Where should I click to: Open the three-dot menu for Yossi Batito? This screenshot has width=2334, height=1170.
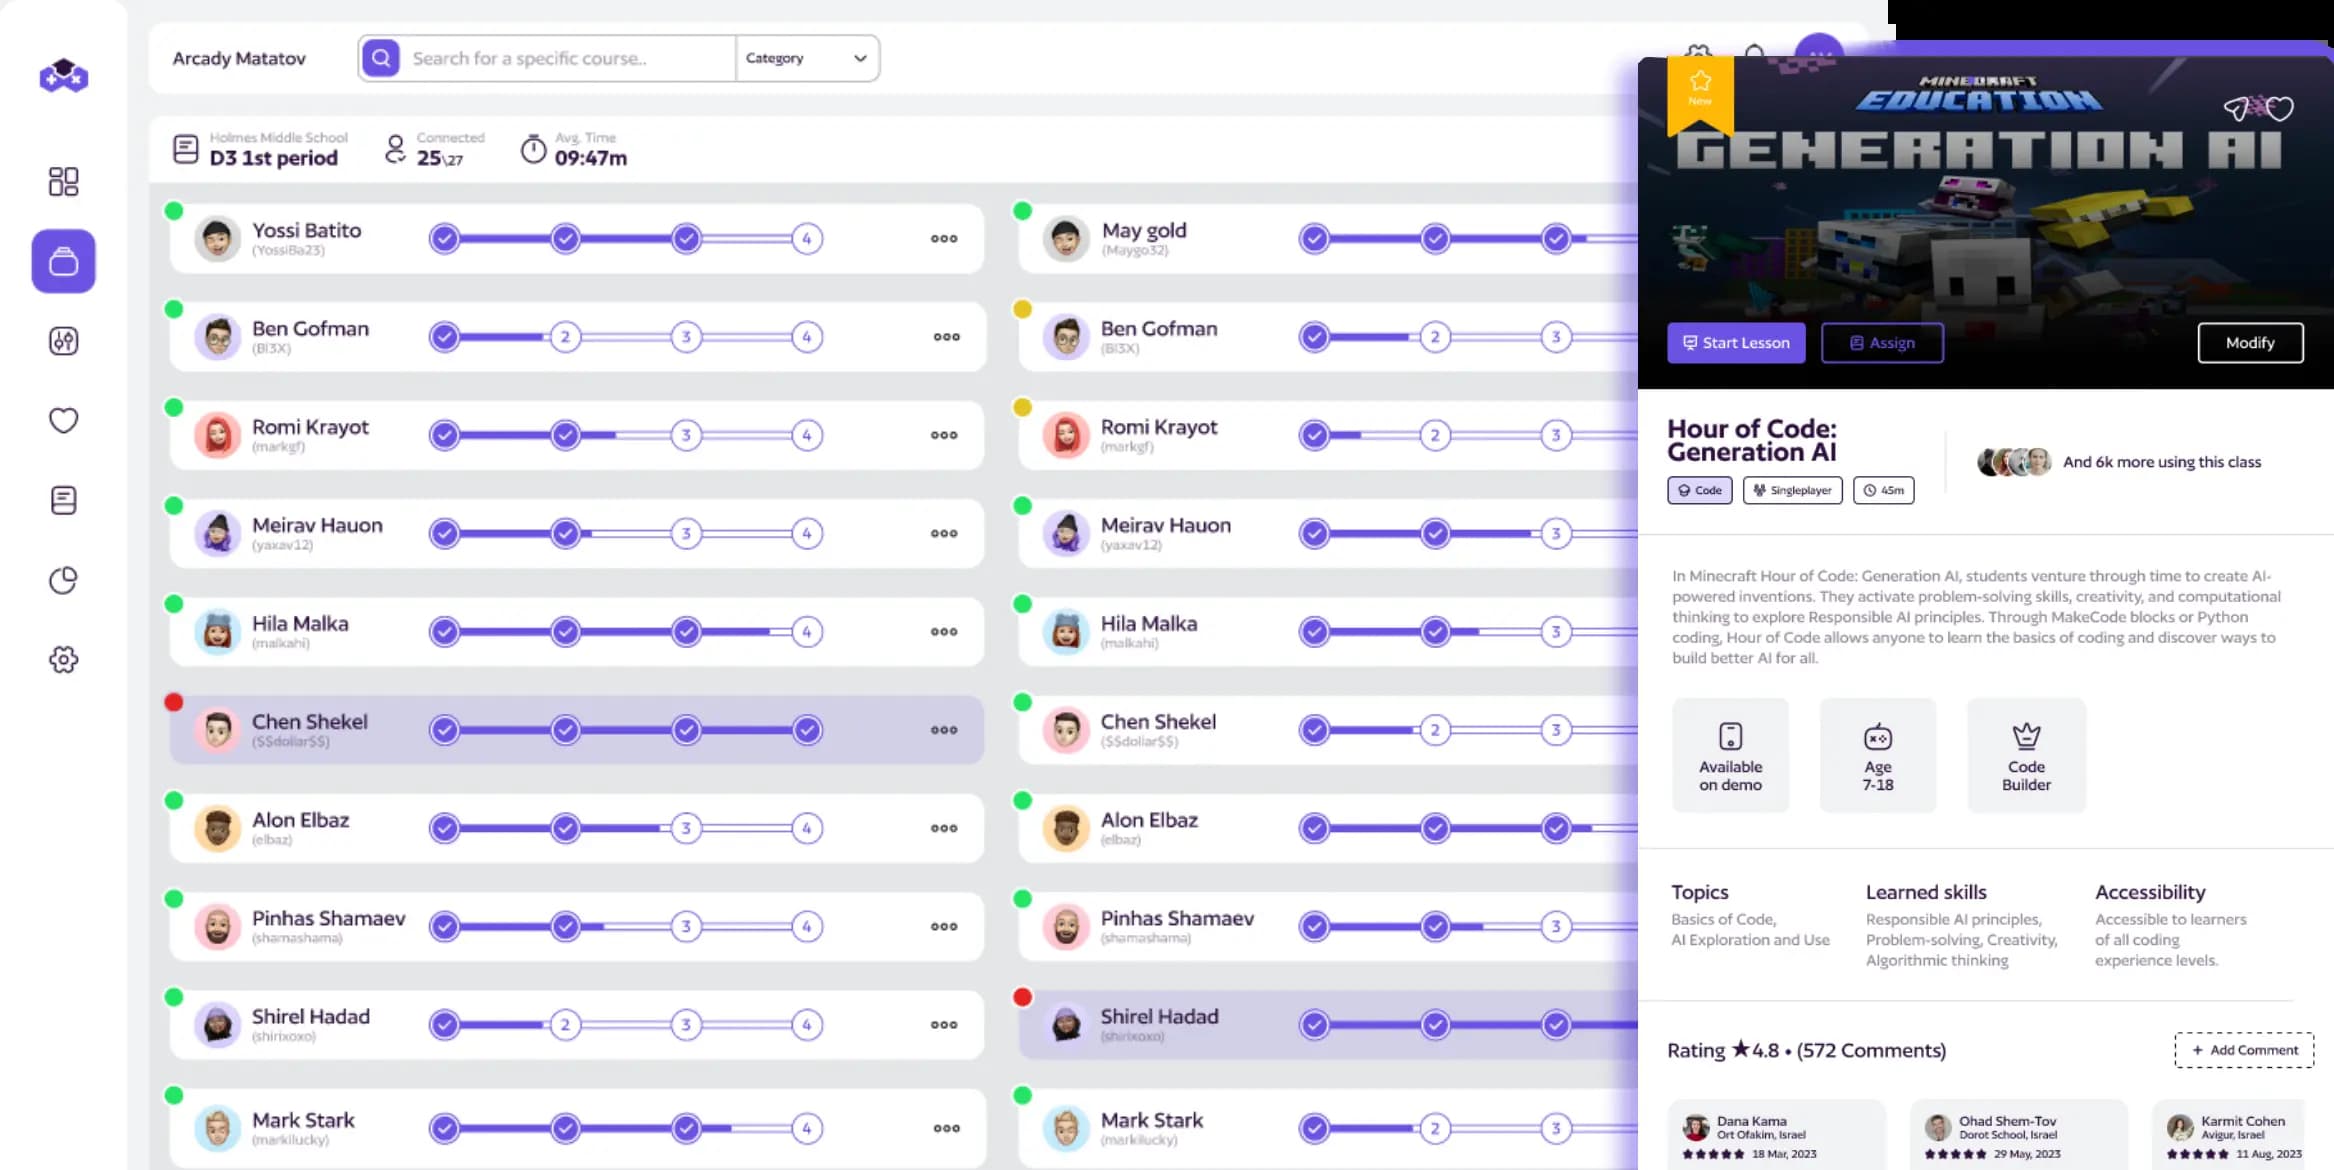944,238
